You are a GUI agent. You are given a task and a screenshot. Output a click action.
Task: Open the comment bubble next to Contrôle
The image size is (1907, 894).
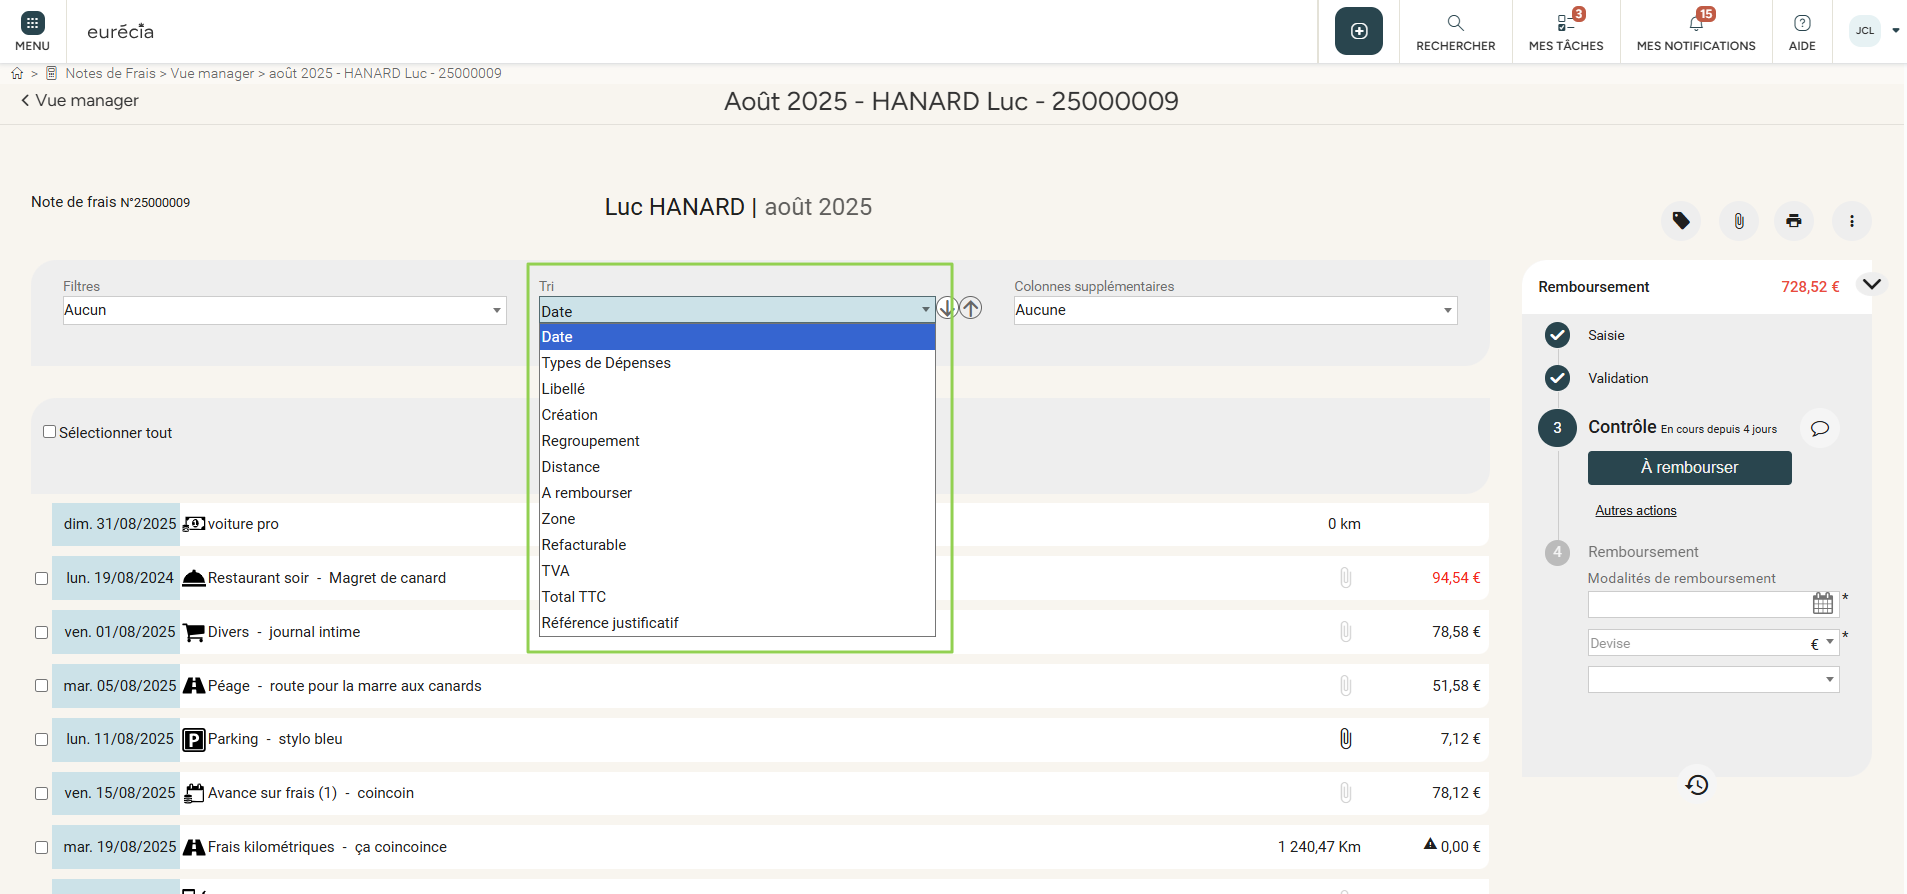click(x=1820, y=428)
